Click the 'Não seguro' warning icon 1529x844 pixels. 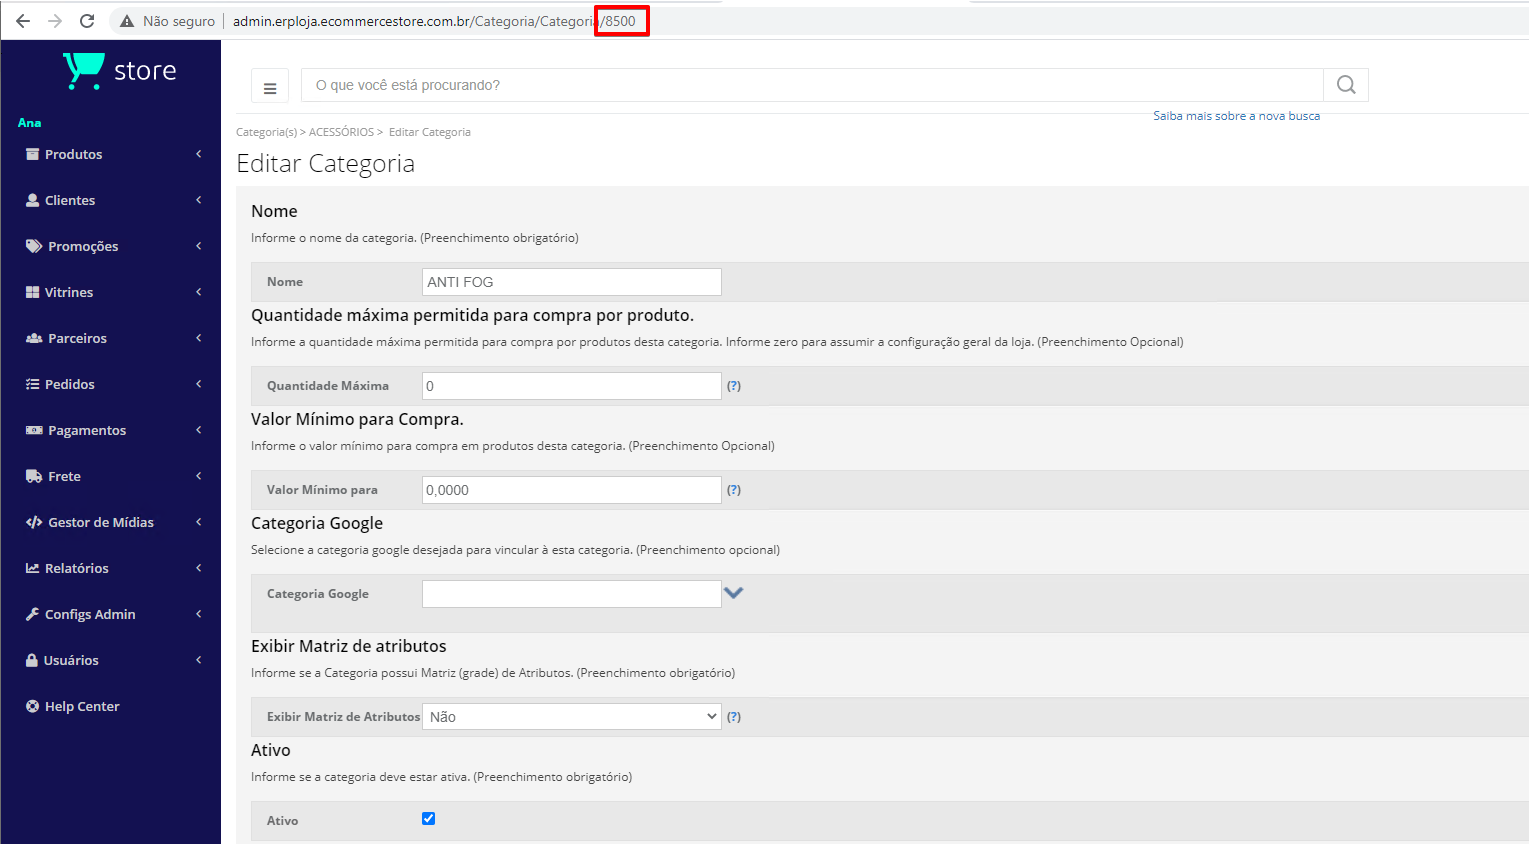pyautogui.click(x=127, y=21)
